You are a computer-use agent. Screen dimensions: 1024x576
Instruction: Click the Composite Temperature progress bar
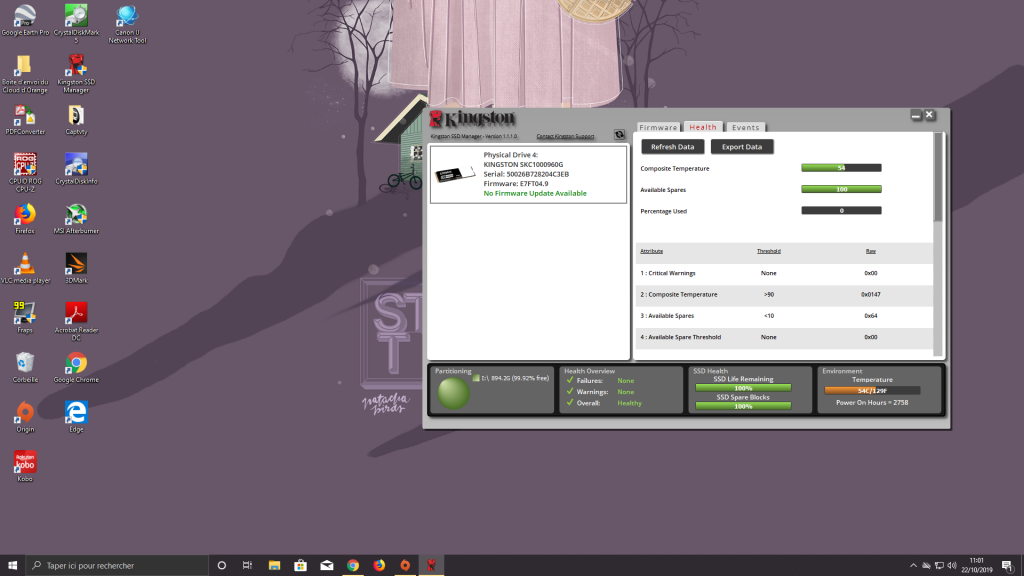(x=841, y=168)
